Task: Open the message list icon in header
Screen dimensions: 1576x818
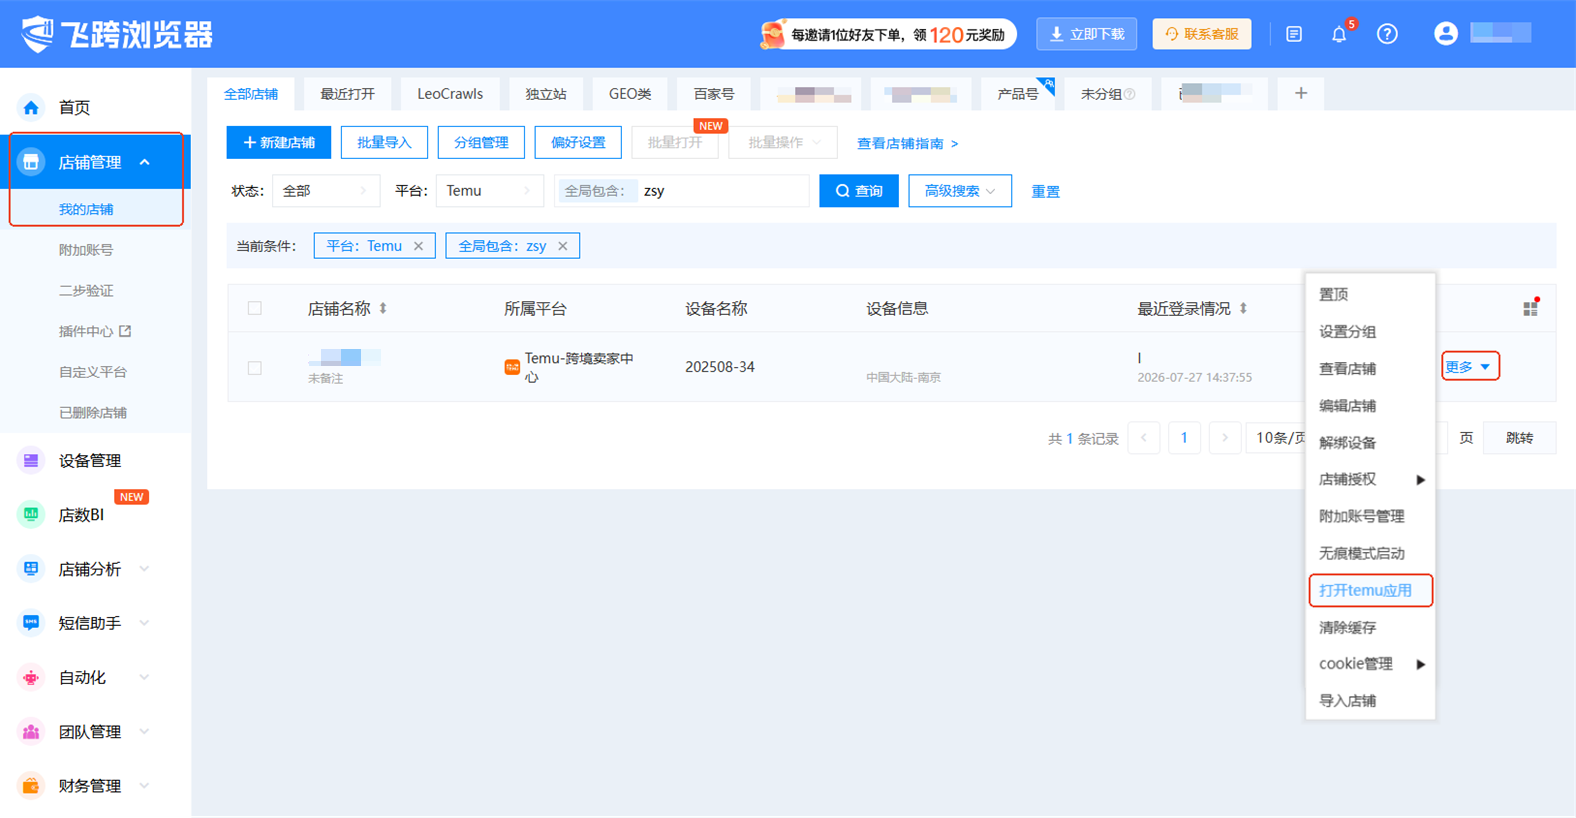Action: point(1294,34)
